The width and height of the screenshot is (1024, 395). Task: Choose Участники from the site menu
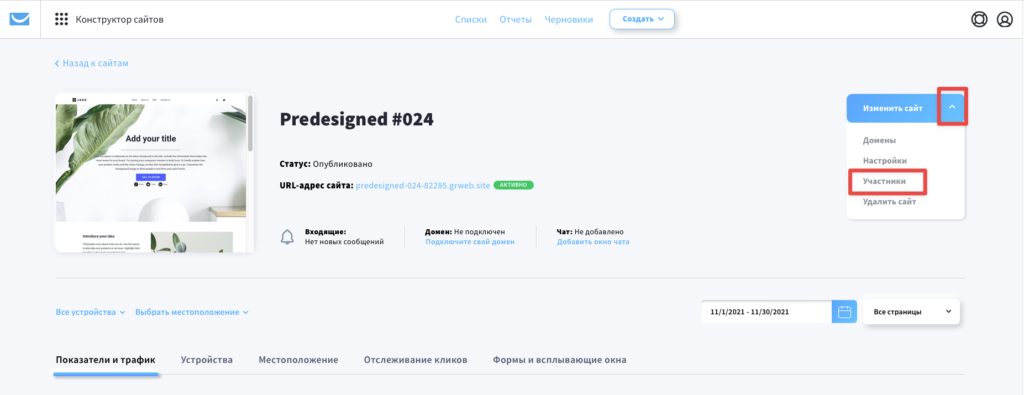tap(884, 181)
